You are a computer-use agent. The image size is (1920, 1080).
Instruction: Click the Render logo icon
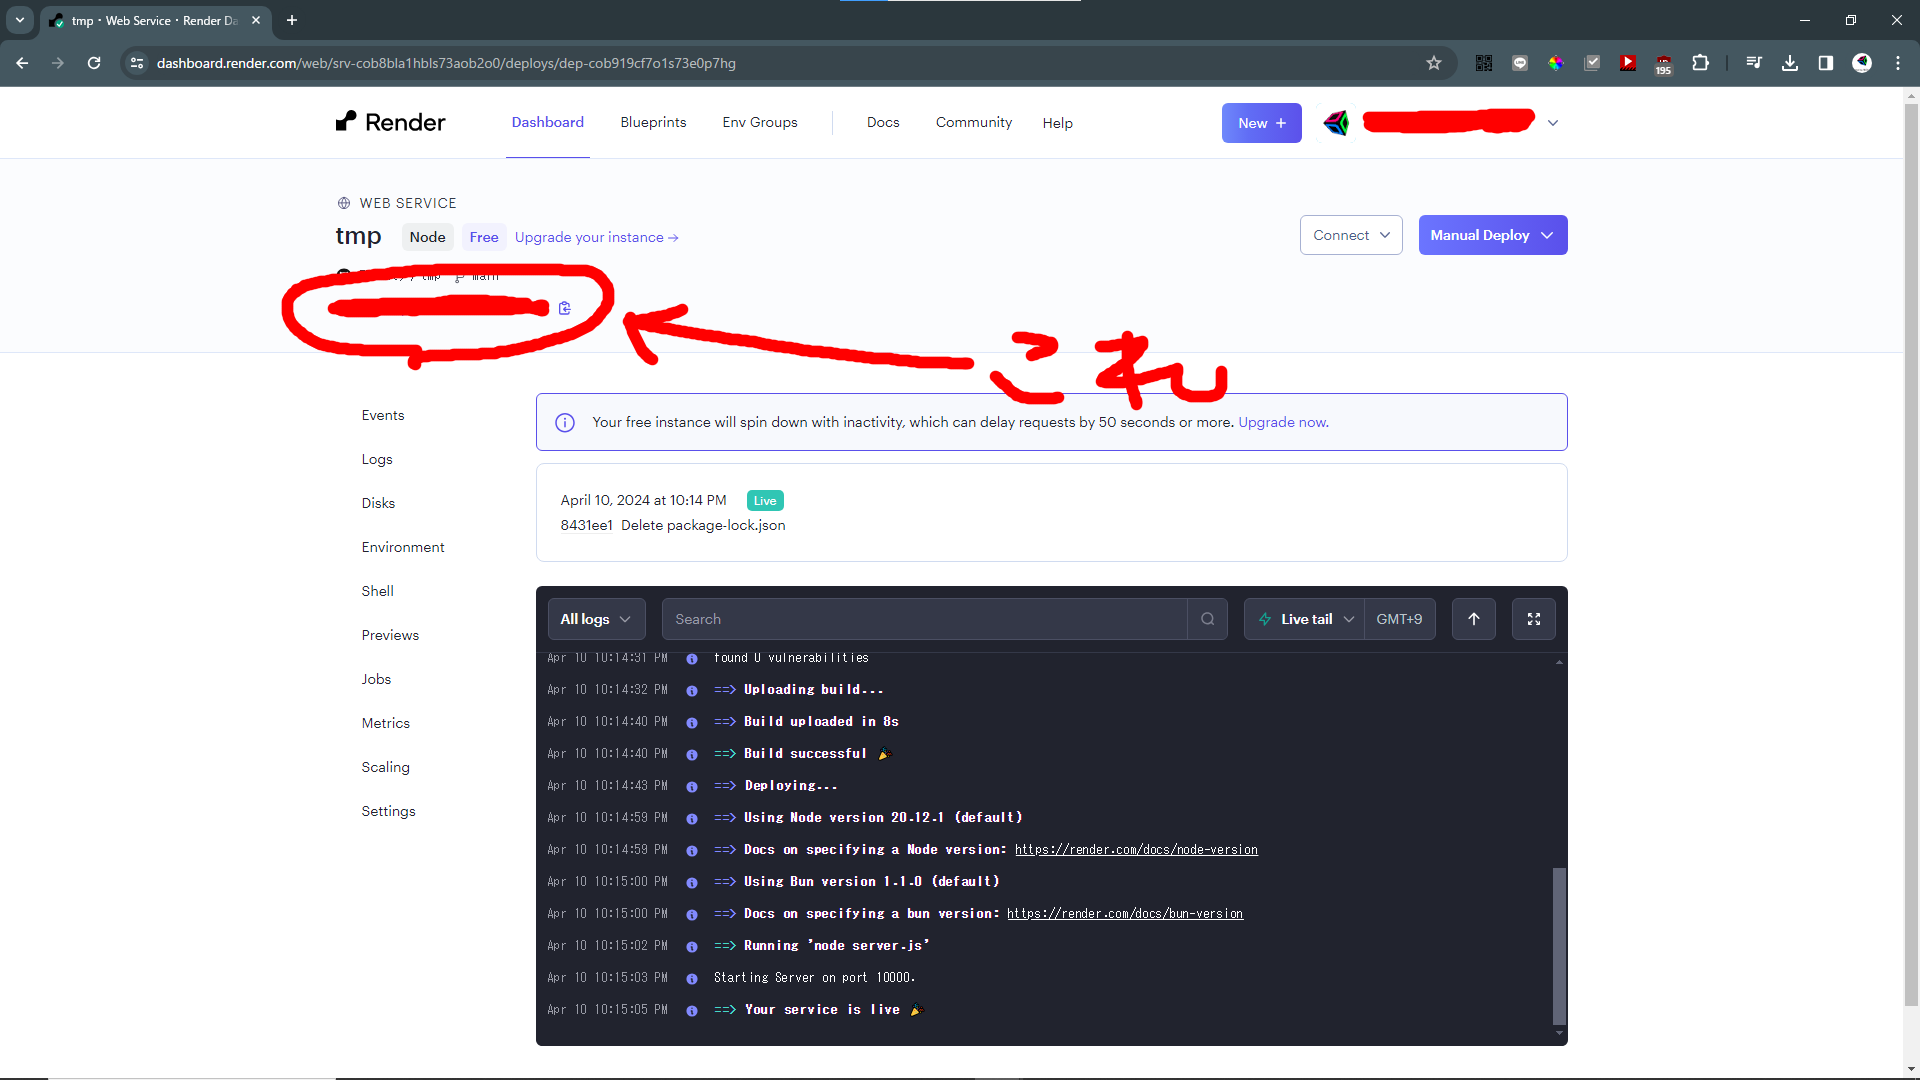[346, 122]
